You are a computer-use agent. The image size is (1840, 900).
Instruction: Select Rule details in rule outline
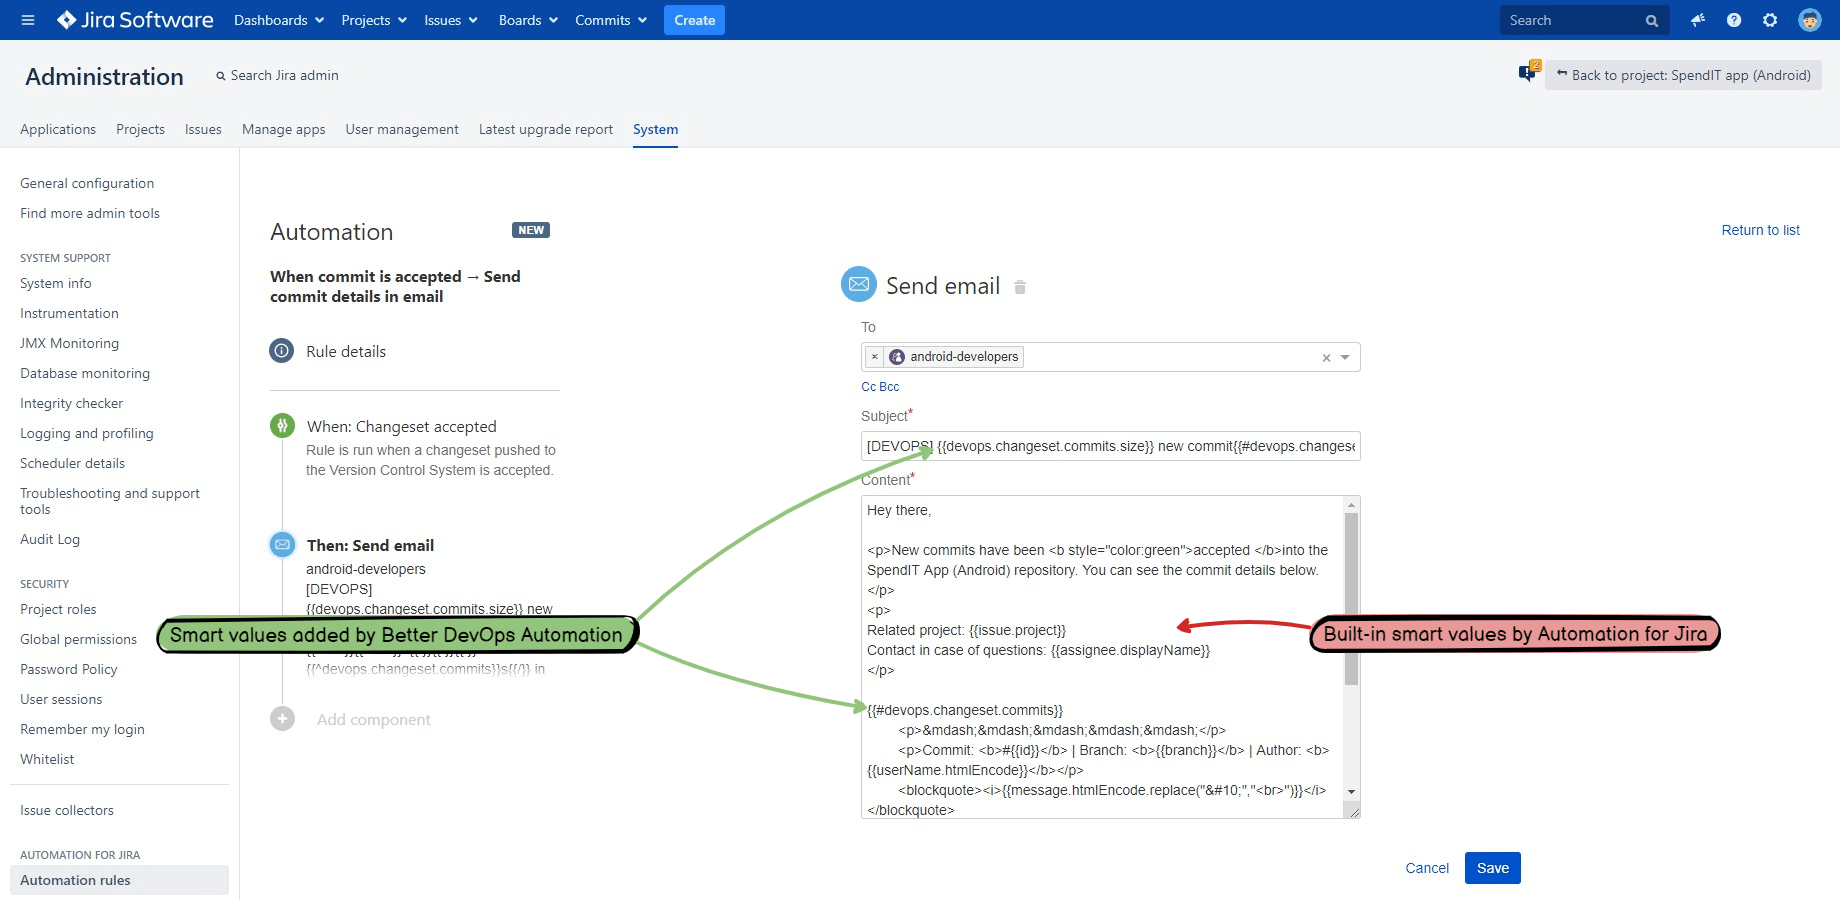[346, 351]
